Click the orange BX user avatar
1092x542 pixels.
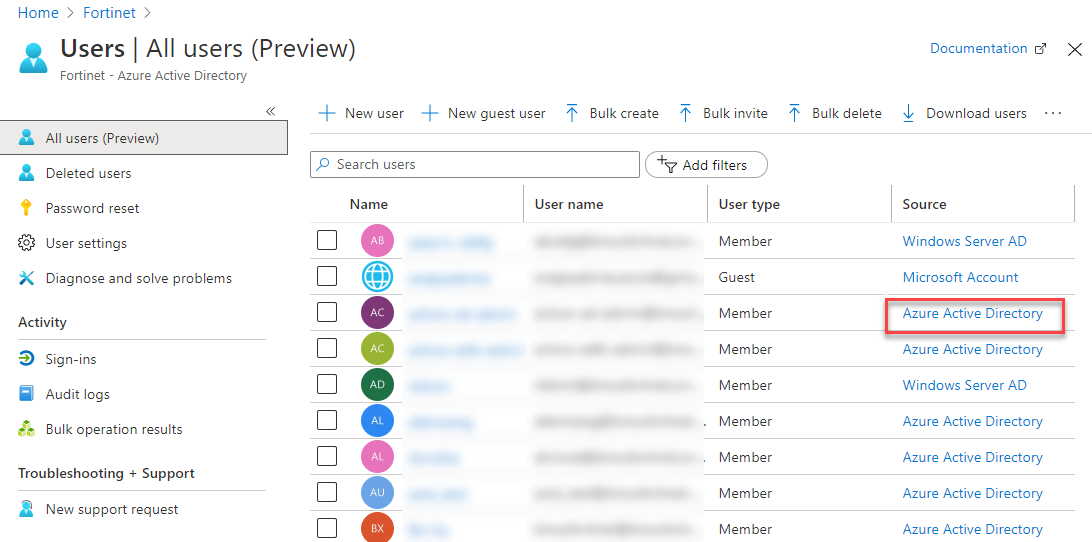pyautogui.click(x=377, y=527)
